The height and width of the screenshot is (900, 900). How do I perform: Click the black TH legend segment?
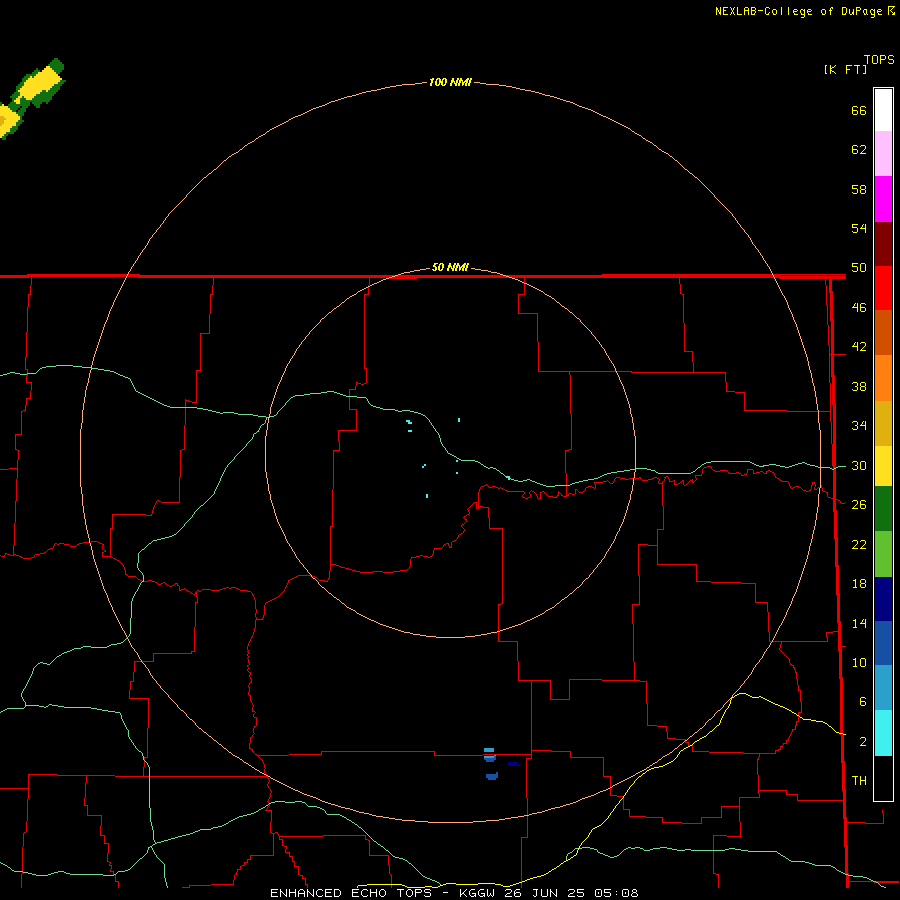pos(883,778)
